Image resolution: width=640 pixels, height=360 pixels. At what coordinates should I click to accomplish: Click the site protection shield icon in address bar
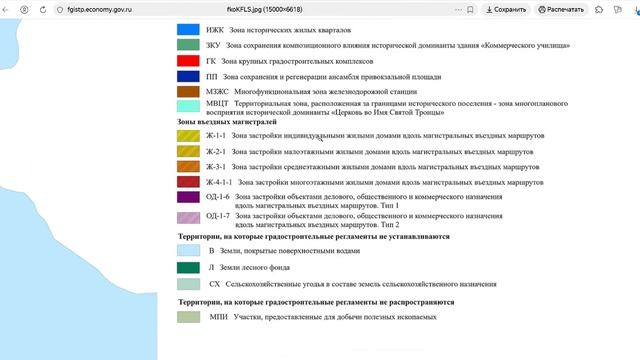60,9
